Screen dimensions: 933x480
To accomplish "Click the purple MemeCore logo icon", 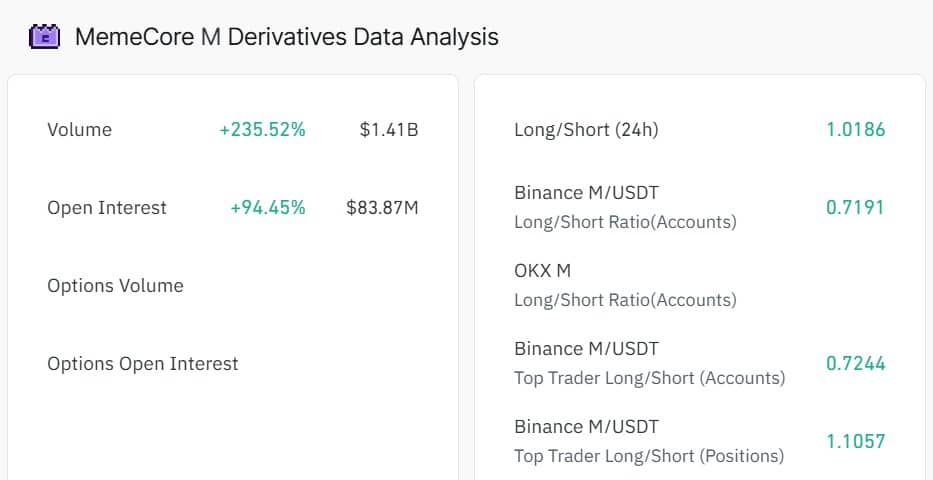I will click(x=45, y=37).
